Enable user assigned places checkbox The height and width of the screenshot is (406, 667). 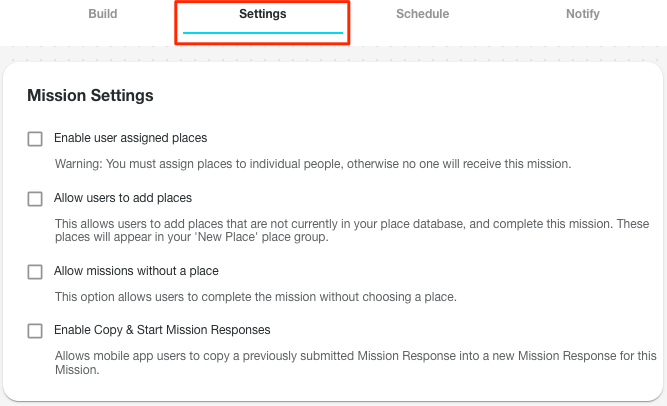coord(35,139)
